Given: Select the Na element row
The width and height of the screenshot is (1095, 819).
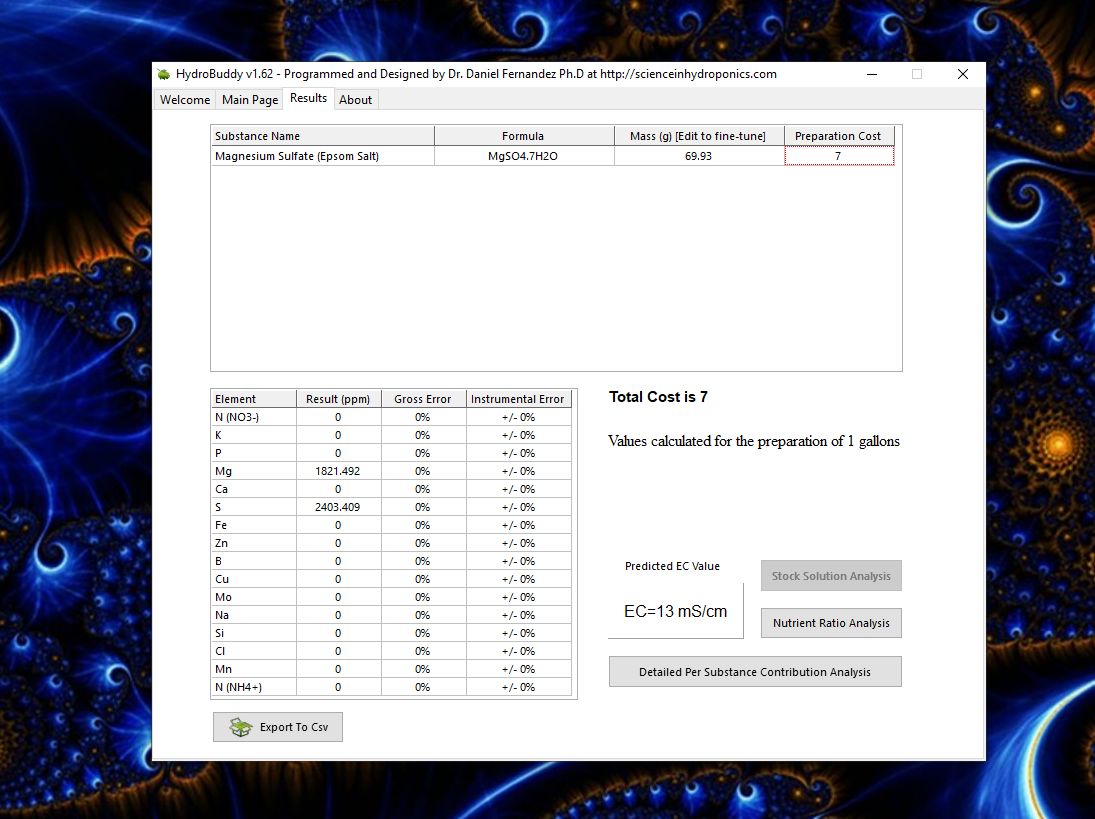Looking at the screenshot, I should (x=391, y=615).
